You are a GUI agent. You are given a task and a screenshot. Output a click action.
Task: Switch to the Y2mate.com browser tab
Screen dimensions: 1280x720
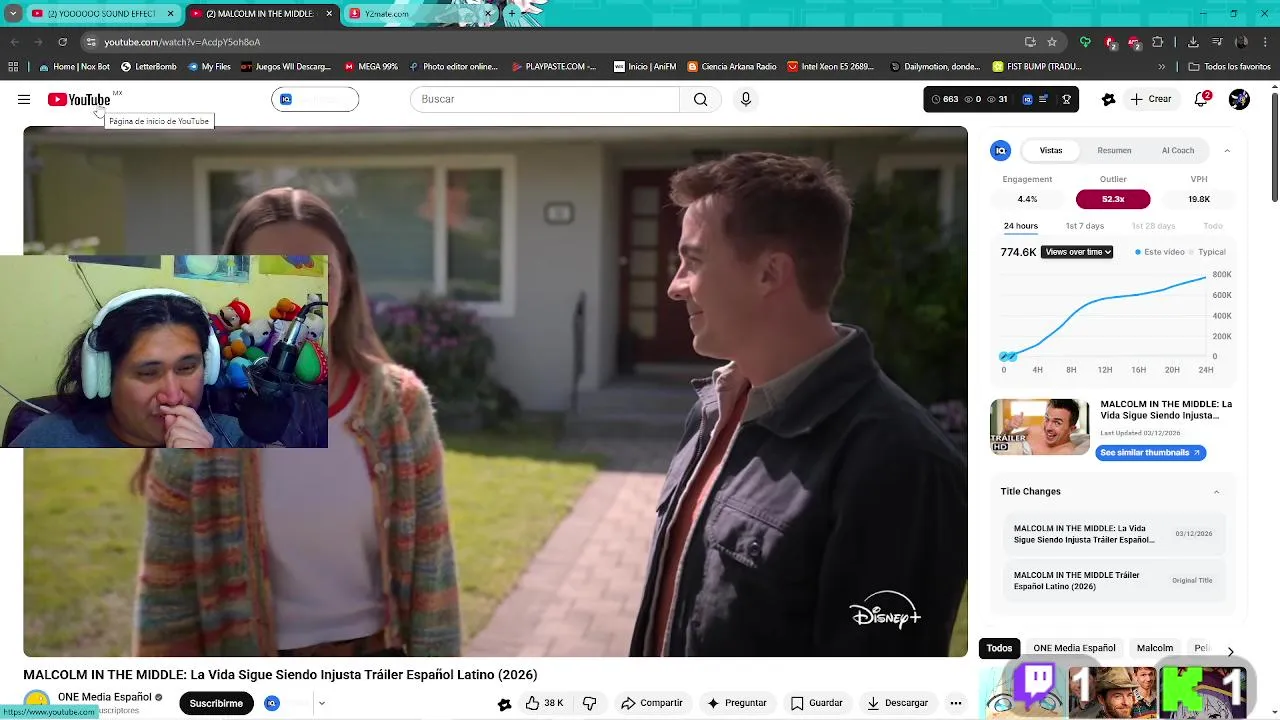coord(420,14)
